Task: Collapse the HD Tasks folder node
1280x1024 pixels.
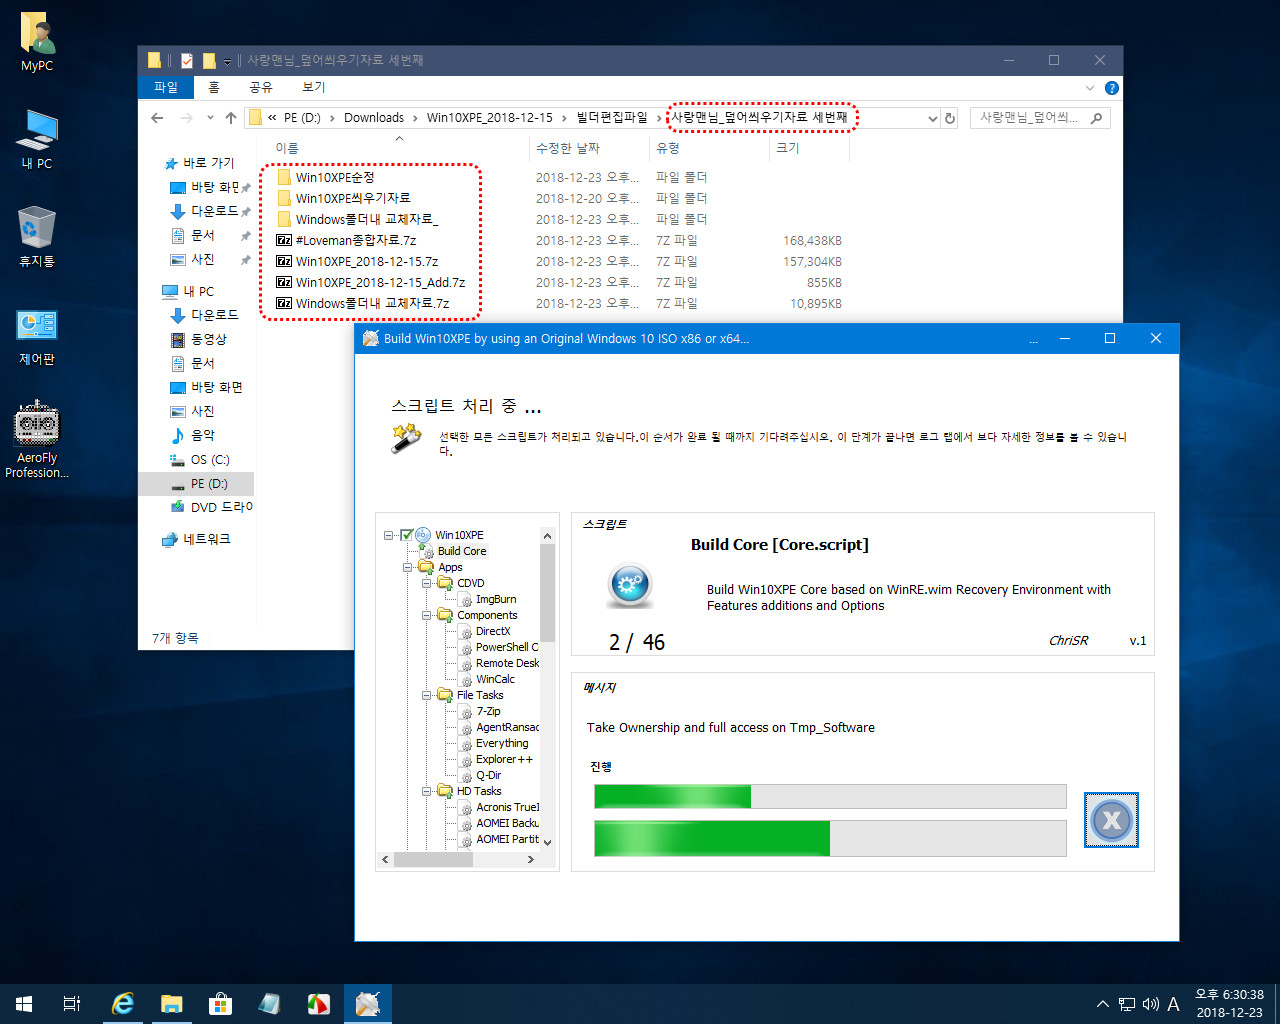Action: pos(427,791)
